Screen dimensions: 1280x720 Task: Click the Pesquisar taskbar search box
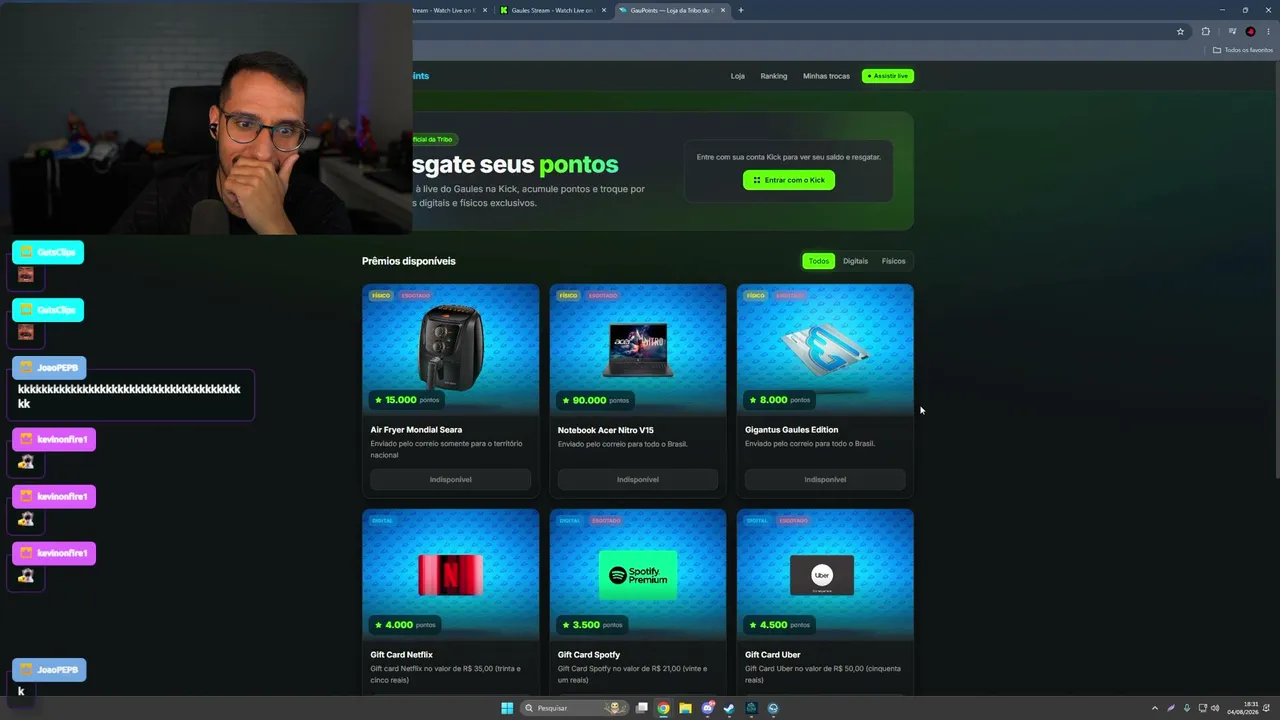575,708
